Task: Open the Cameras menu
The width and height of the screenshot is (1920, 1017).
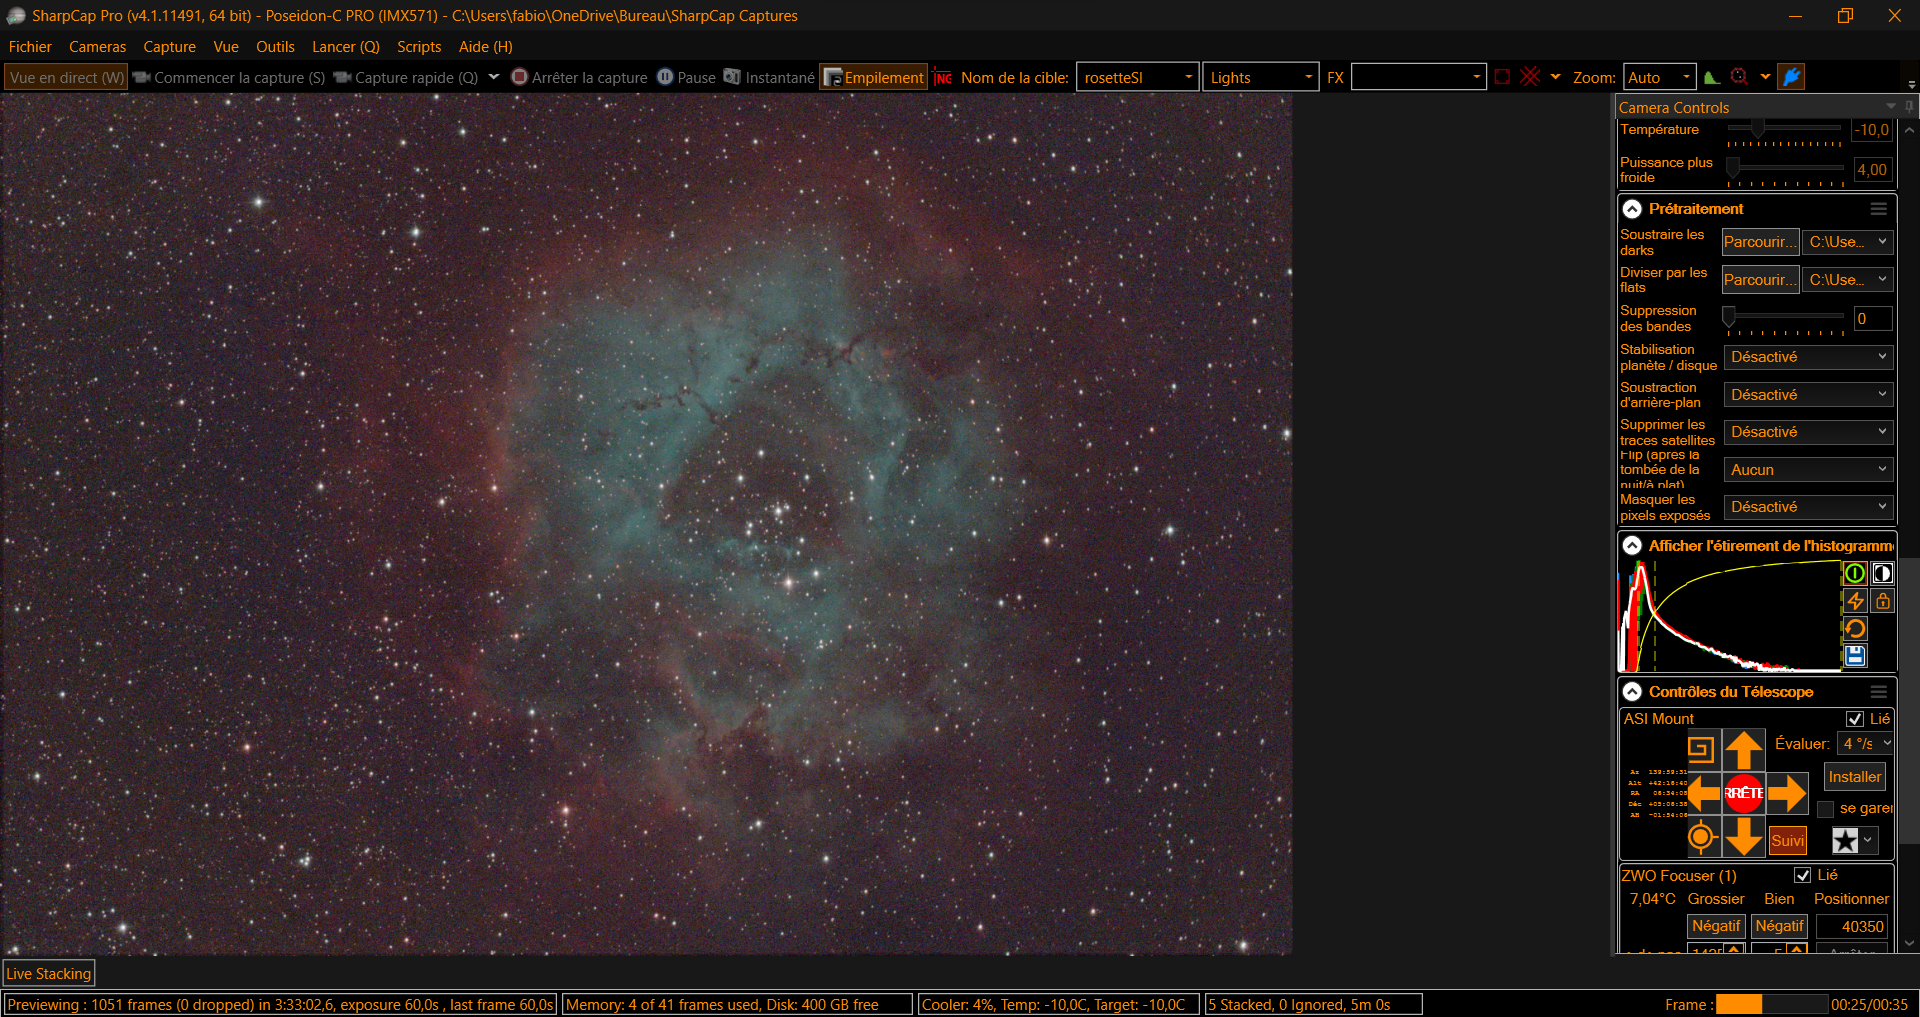Action: point(97,47)
